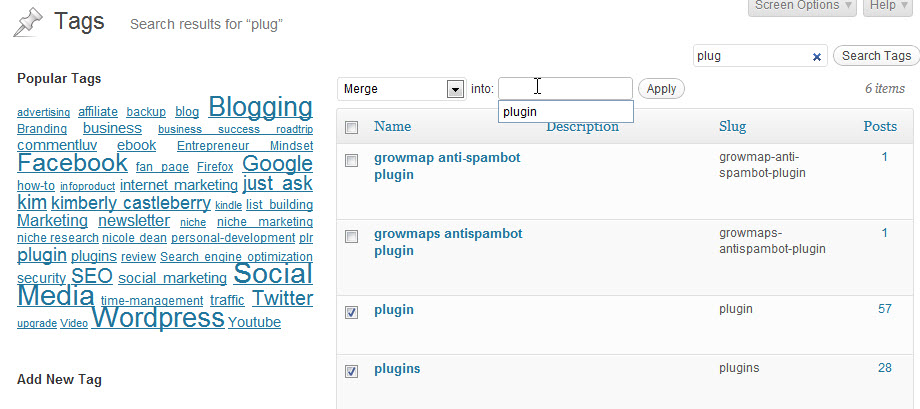Expand the Screen Options panel
The image size is (920, 409).
pyautogui.click(x=802, y=6)
